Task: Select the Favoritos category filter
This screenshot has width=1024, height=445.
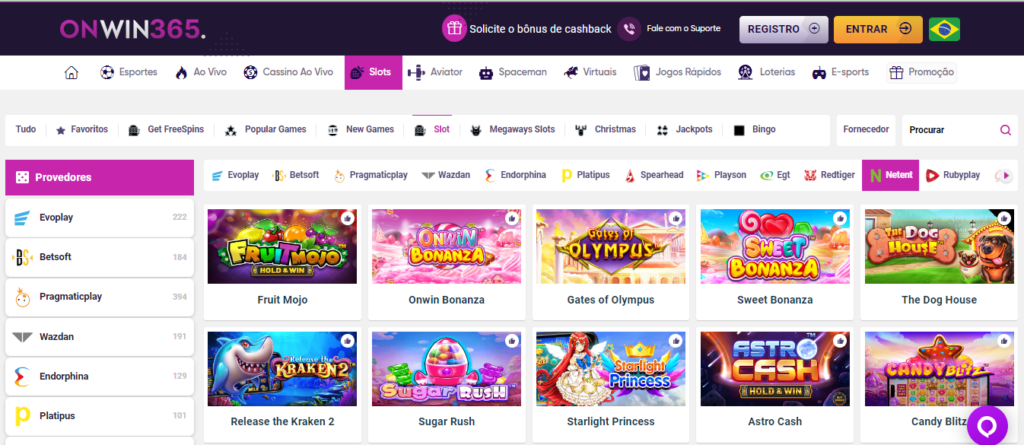Action: (82, 129)
